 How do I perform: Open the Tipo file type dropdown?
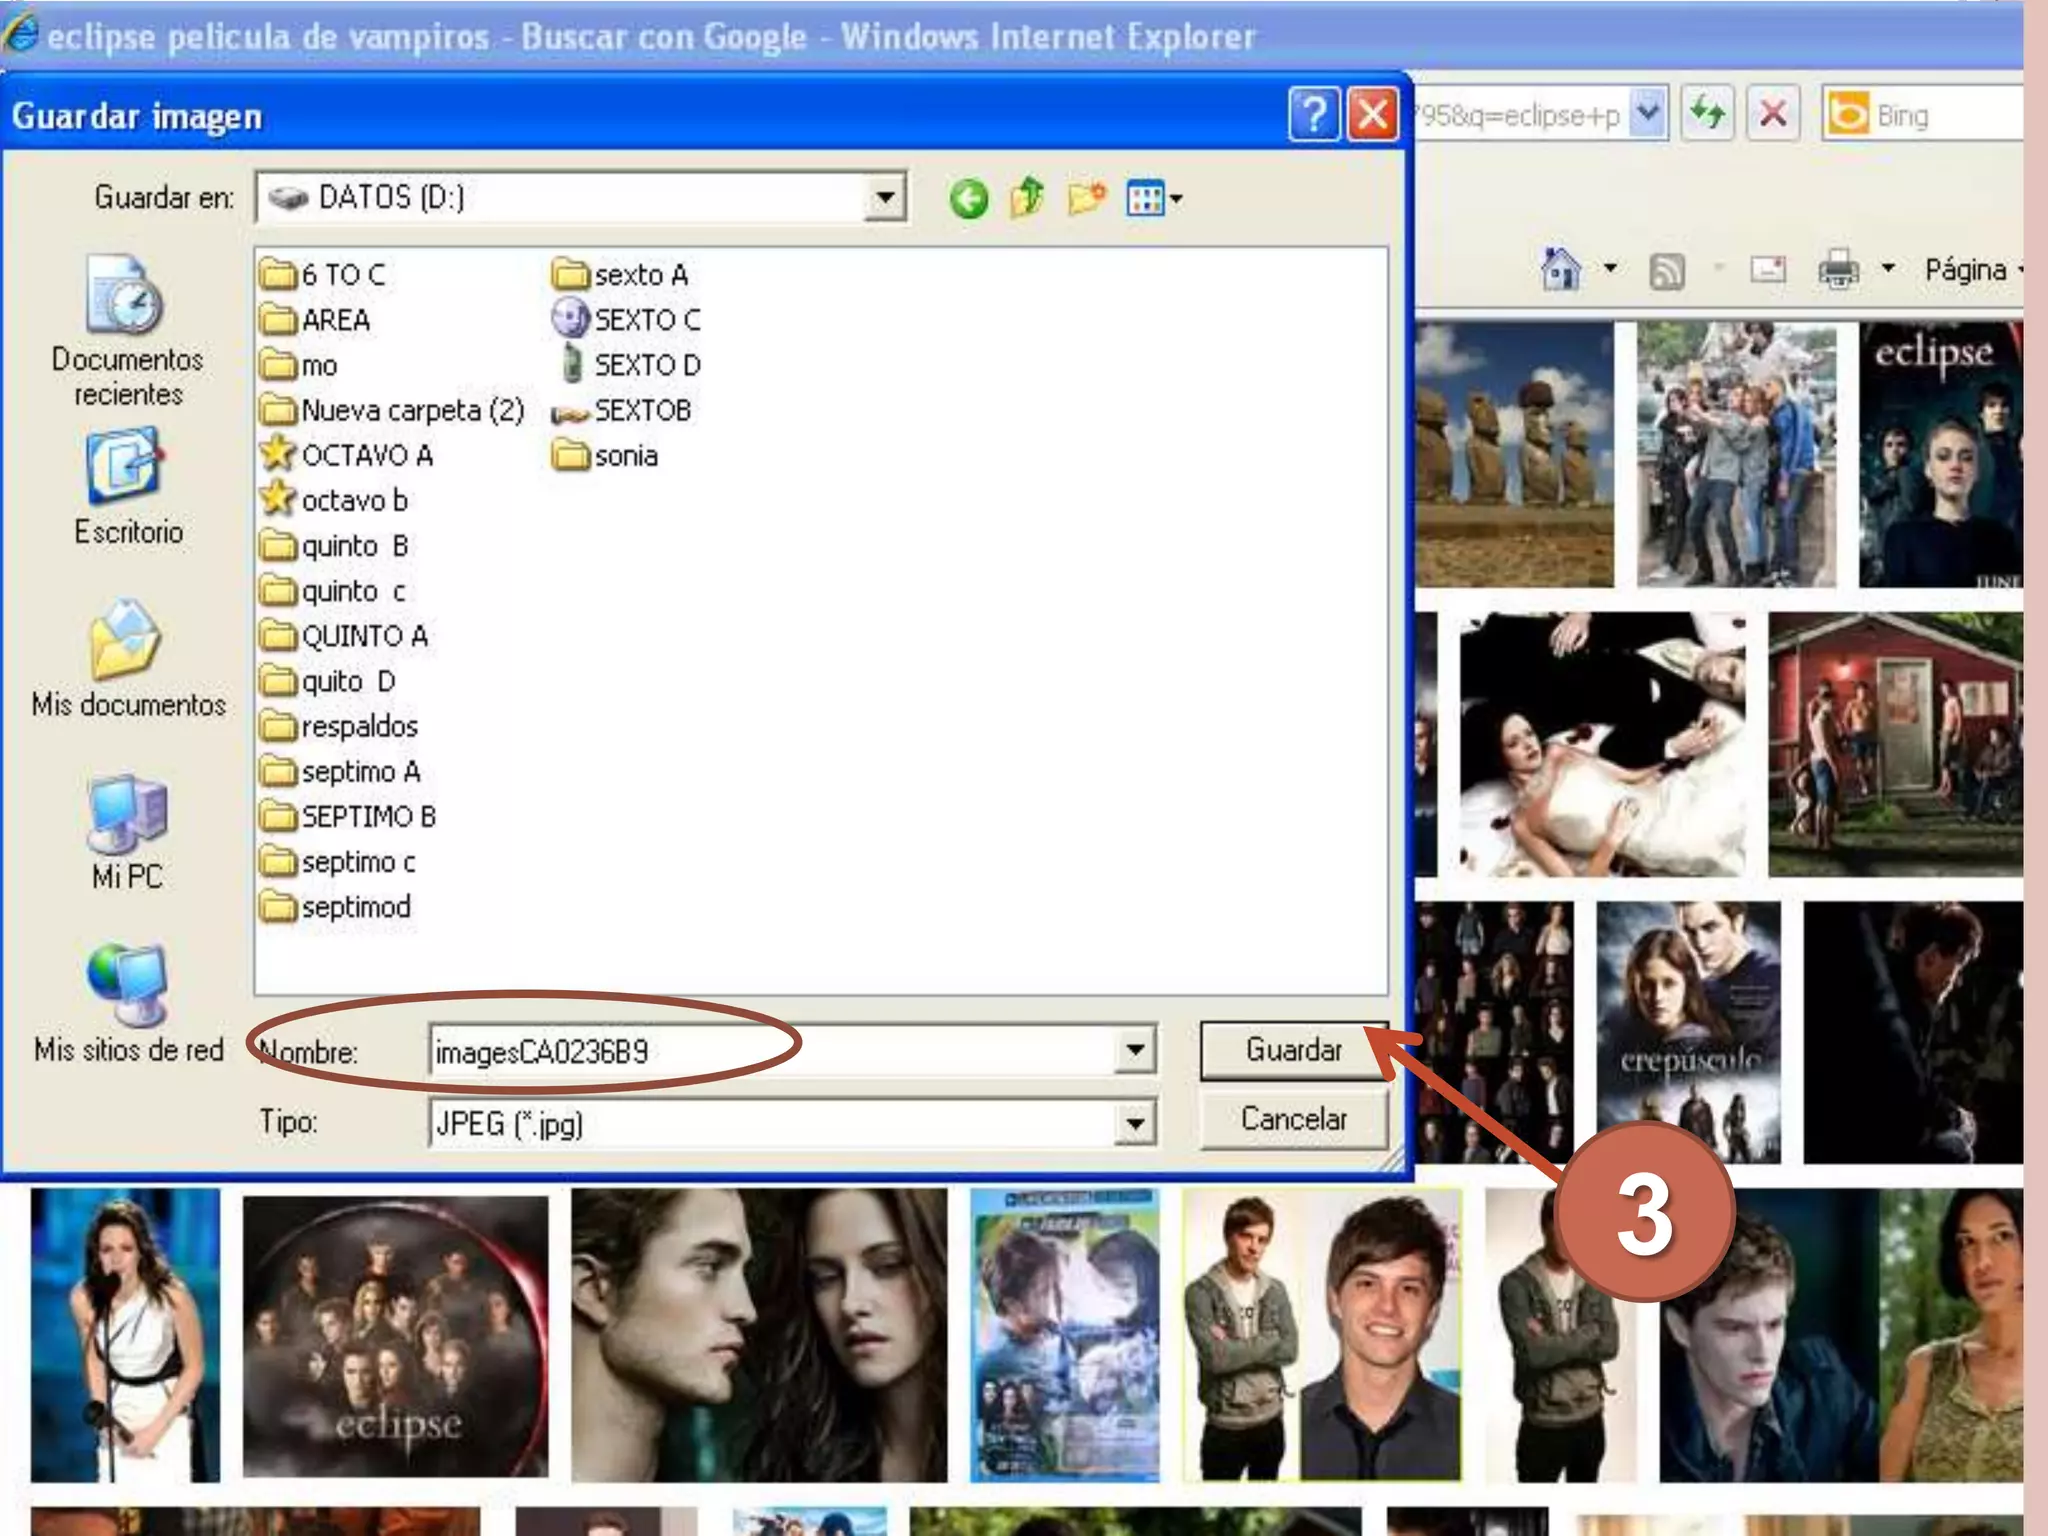pyautogui.click(x=1135, y=1123)
